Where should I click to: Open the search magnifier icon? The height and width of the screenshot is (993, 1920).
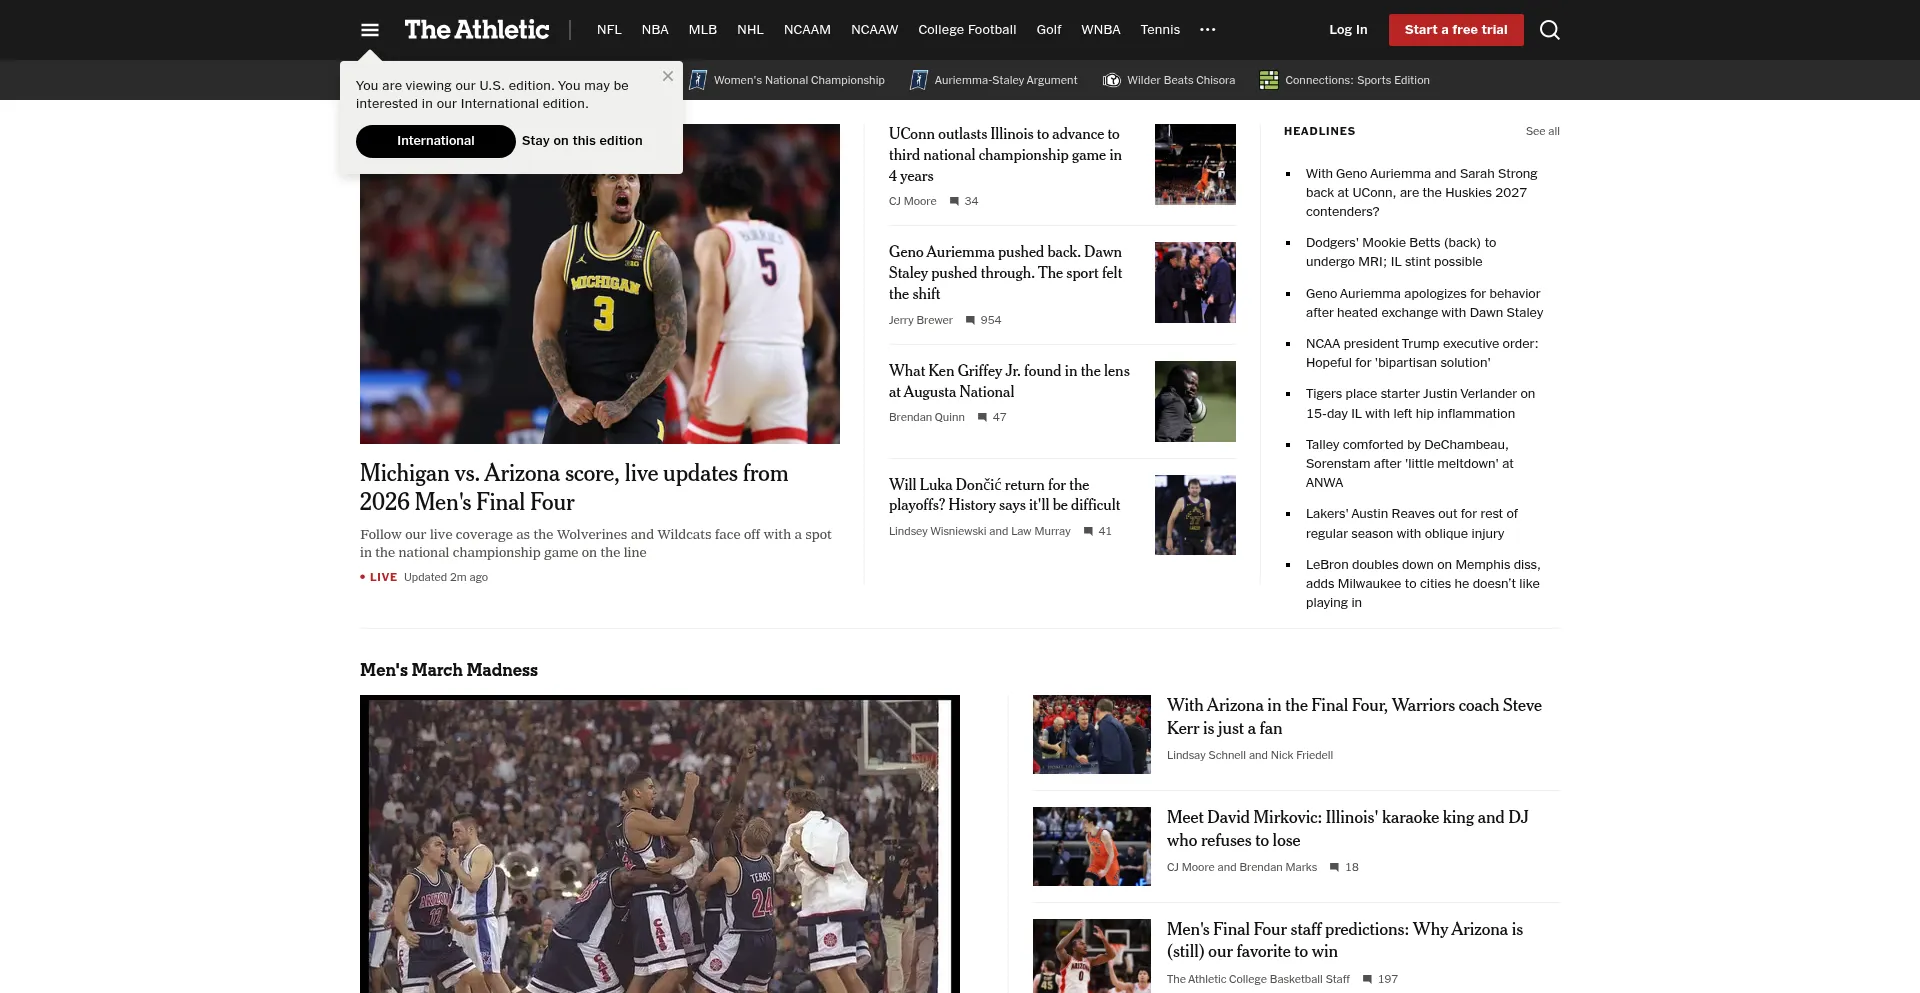point(1550,30)
